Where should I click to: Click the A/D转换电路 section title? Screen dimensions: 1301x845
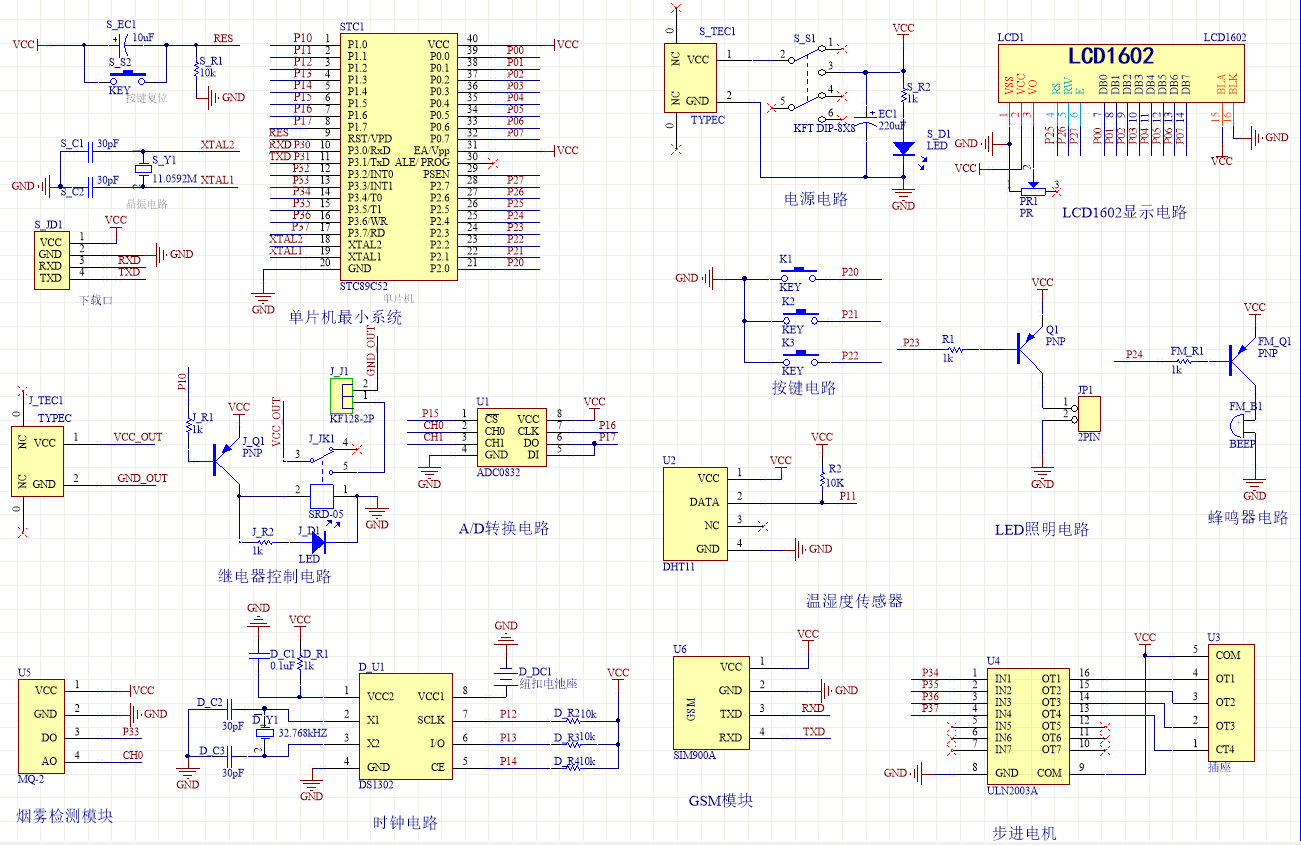(x=502, y=528)
